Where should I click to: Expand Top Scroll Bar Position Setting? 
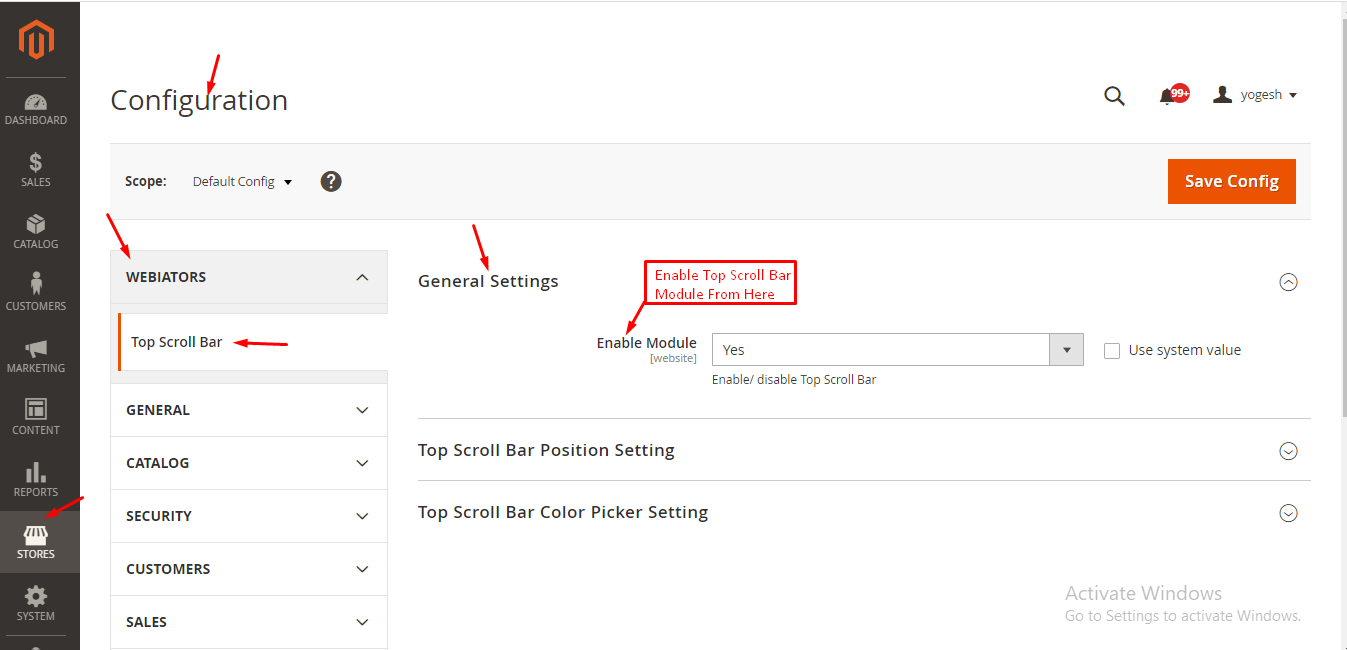(1288, 451)
